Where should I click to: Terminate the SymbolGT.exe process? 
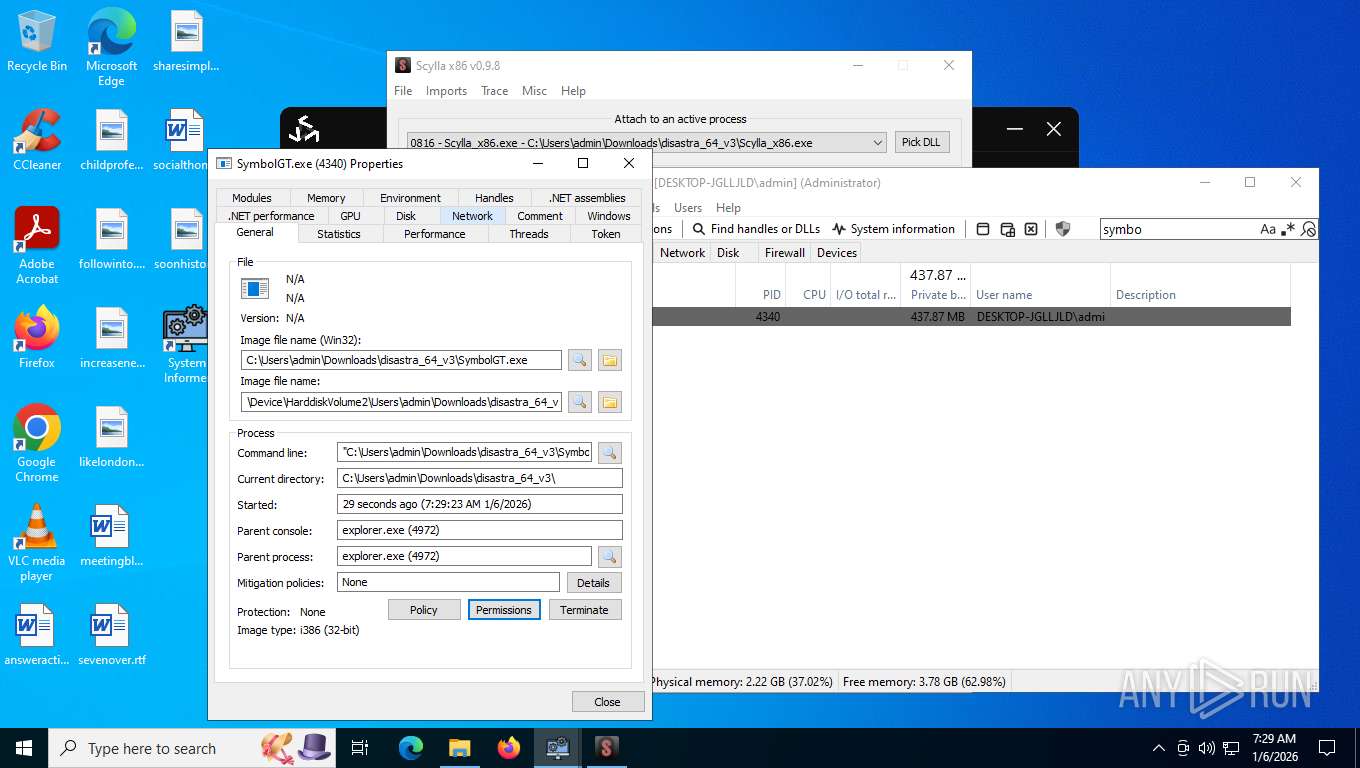coord(584,610)
